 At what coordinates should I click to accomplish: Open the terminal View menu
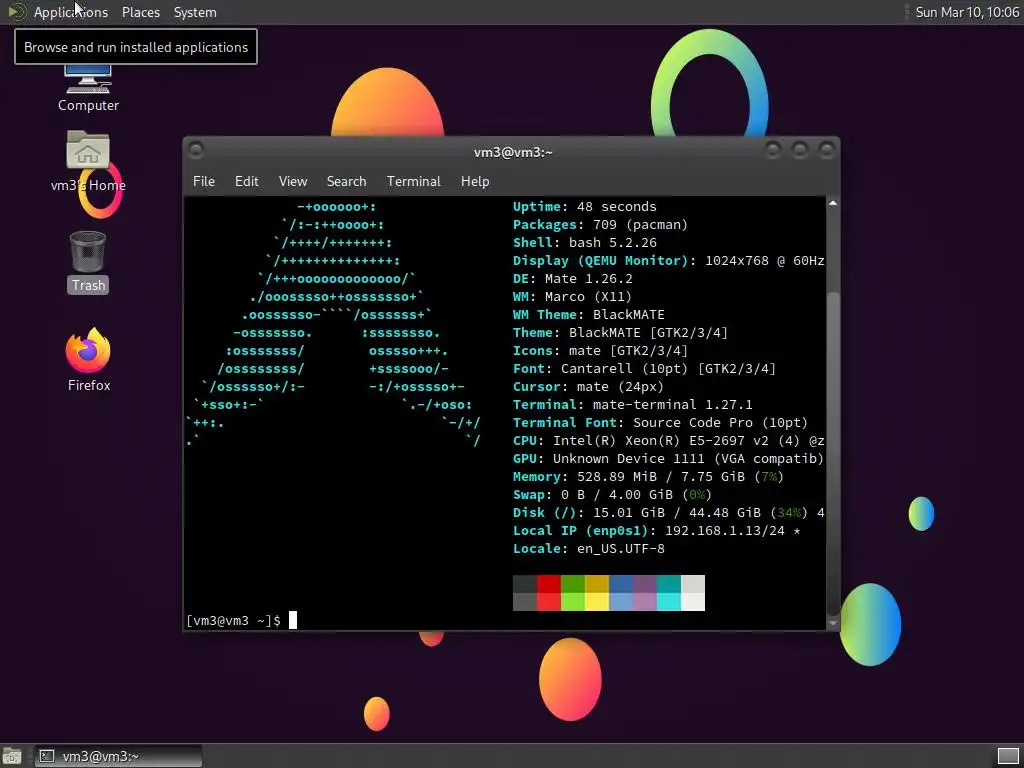[293, 182]
